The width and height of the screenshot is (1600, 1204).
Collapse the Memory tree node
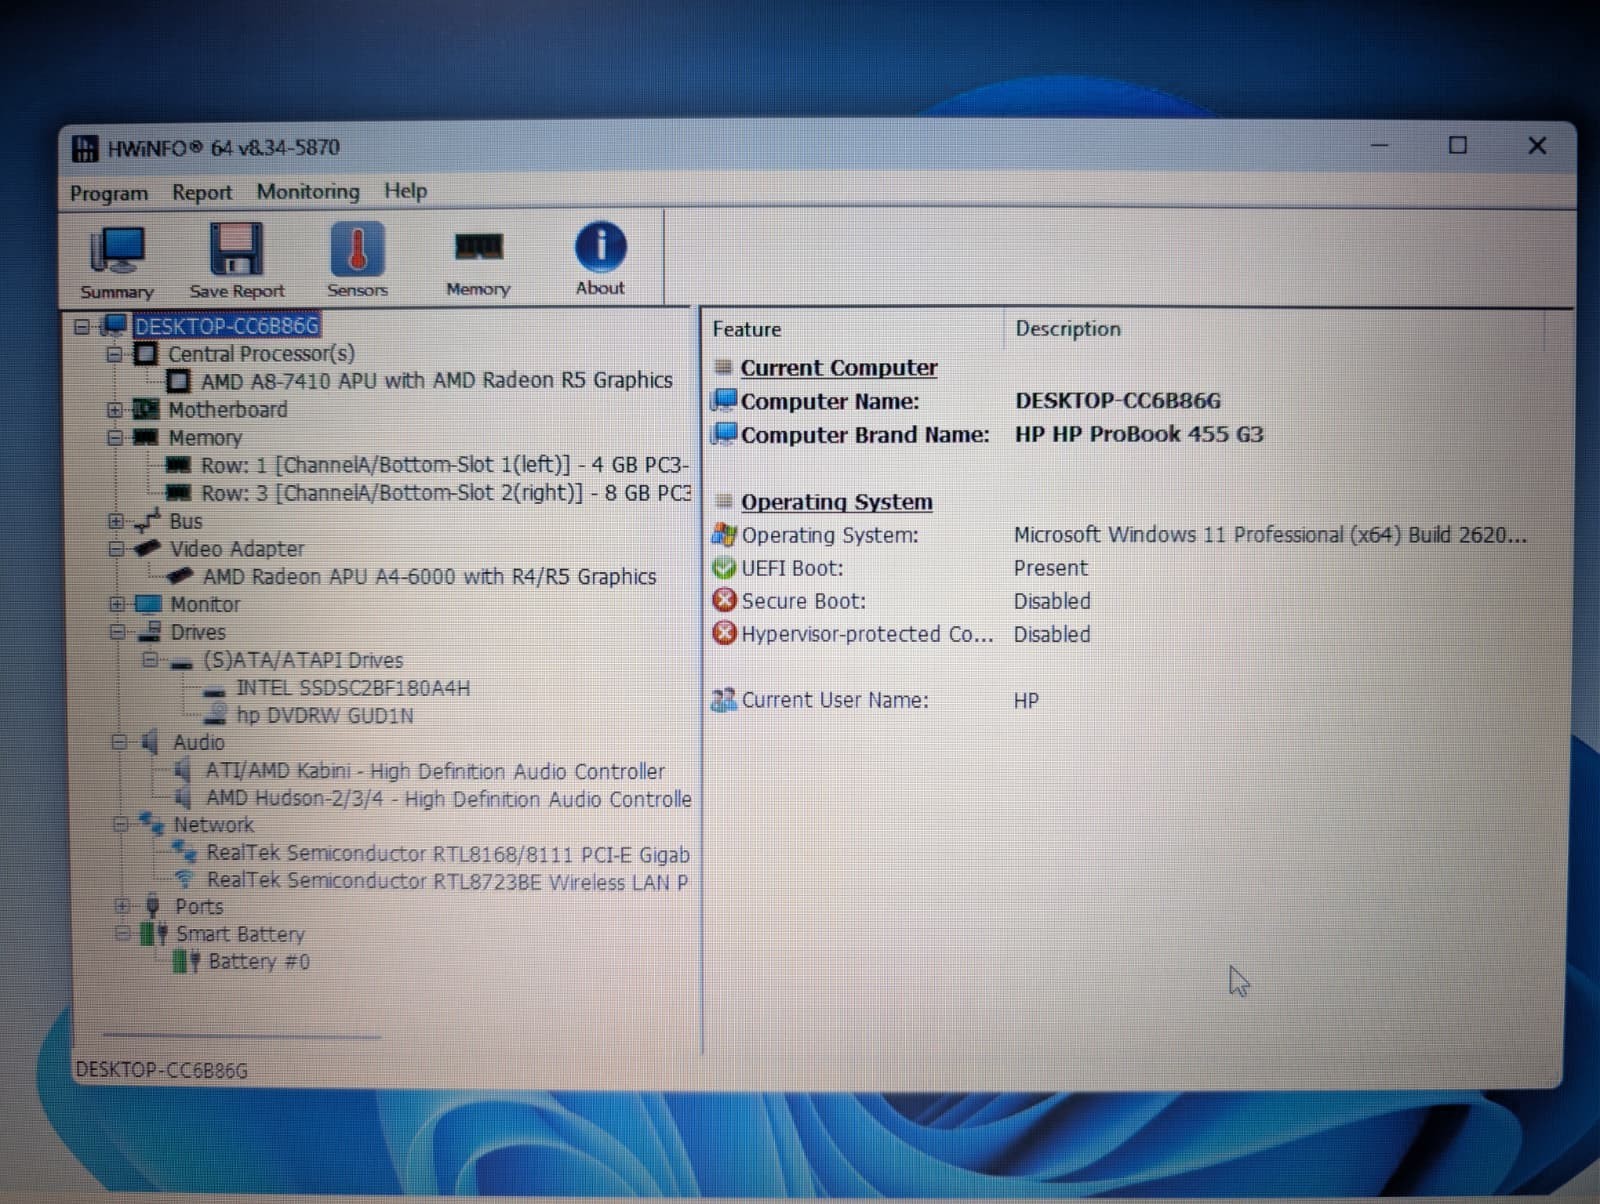pyautogui.click(x=115, y=438)
